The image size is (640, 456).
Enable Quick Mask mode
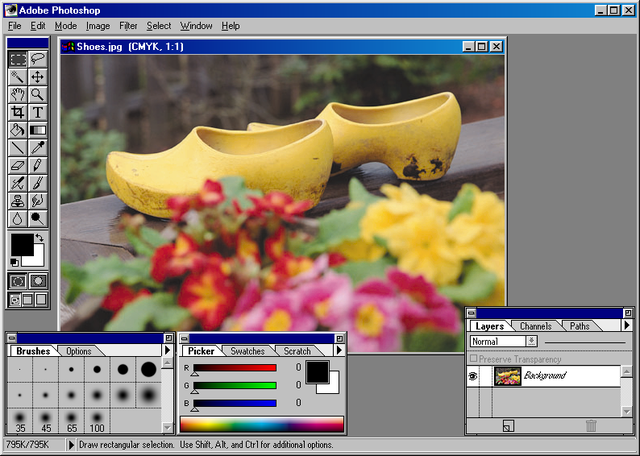pyautogui.click(x=38, y=281)
